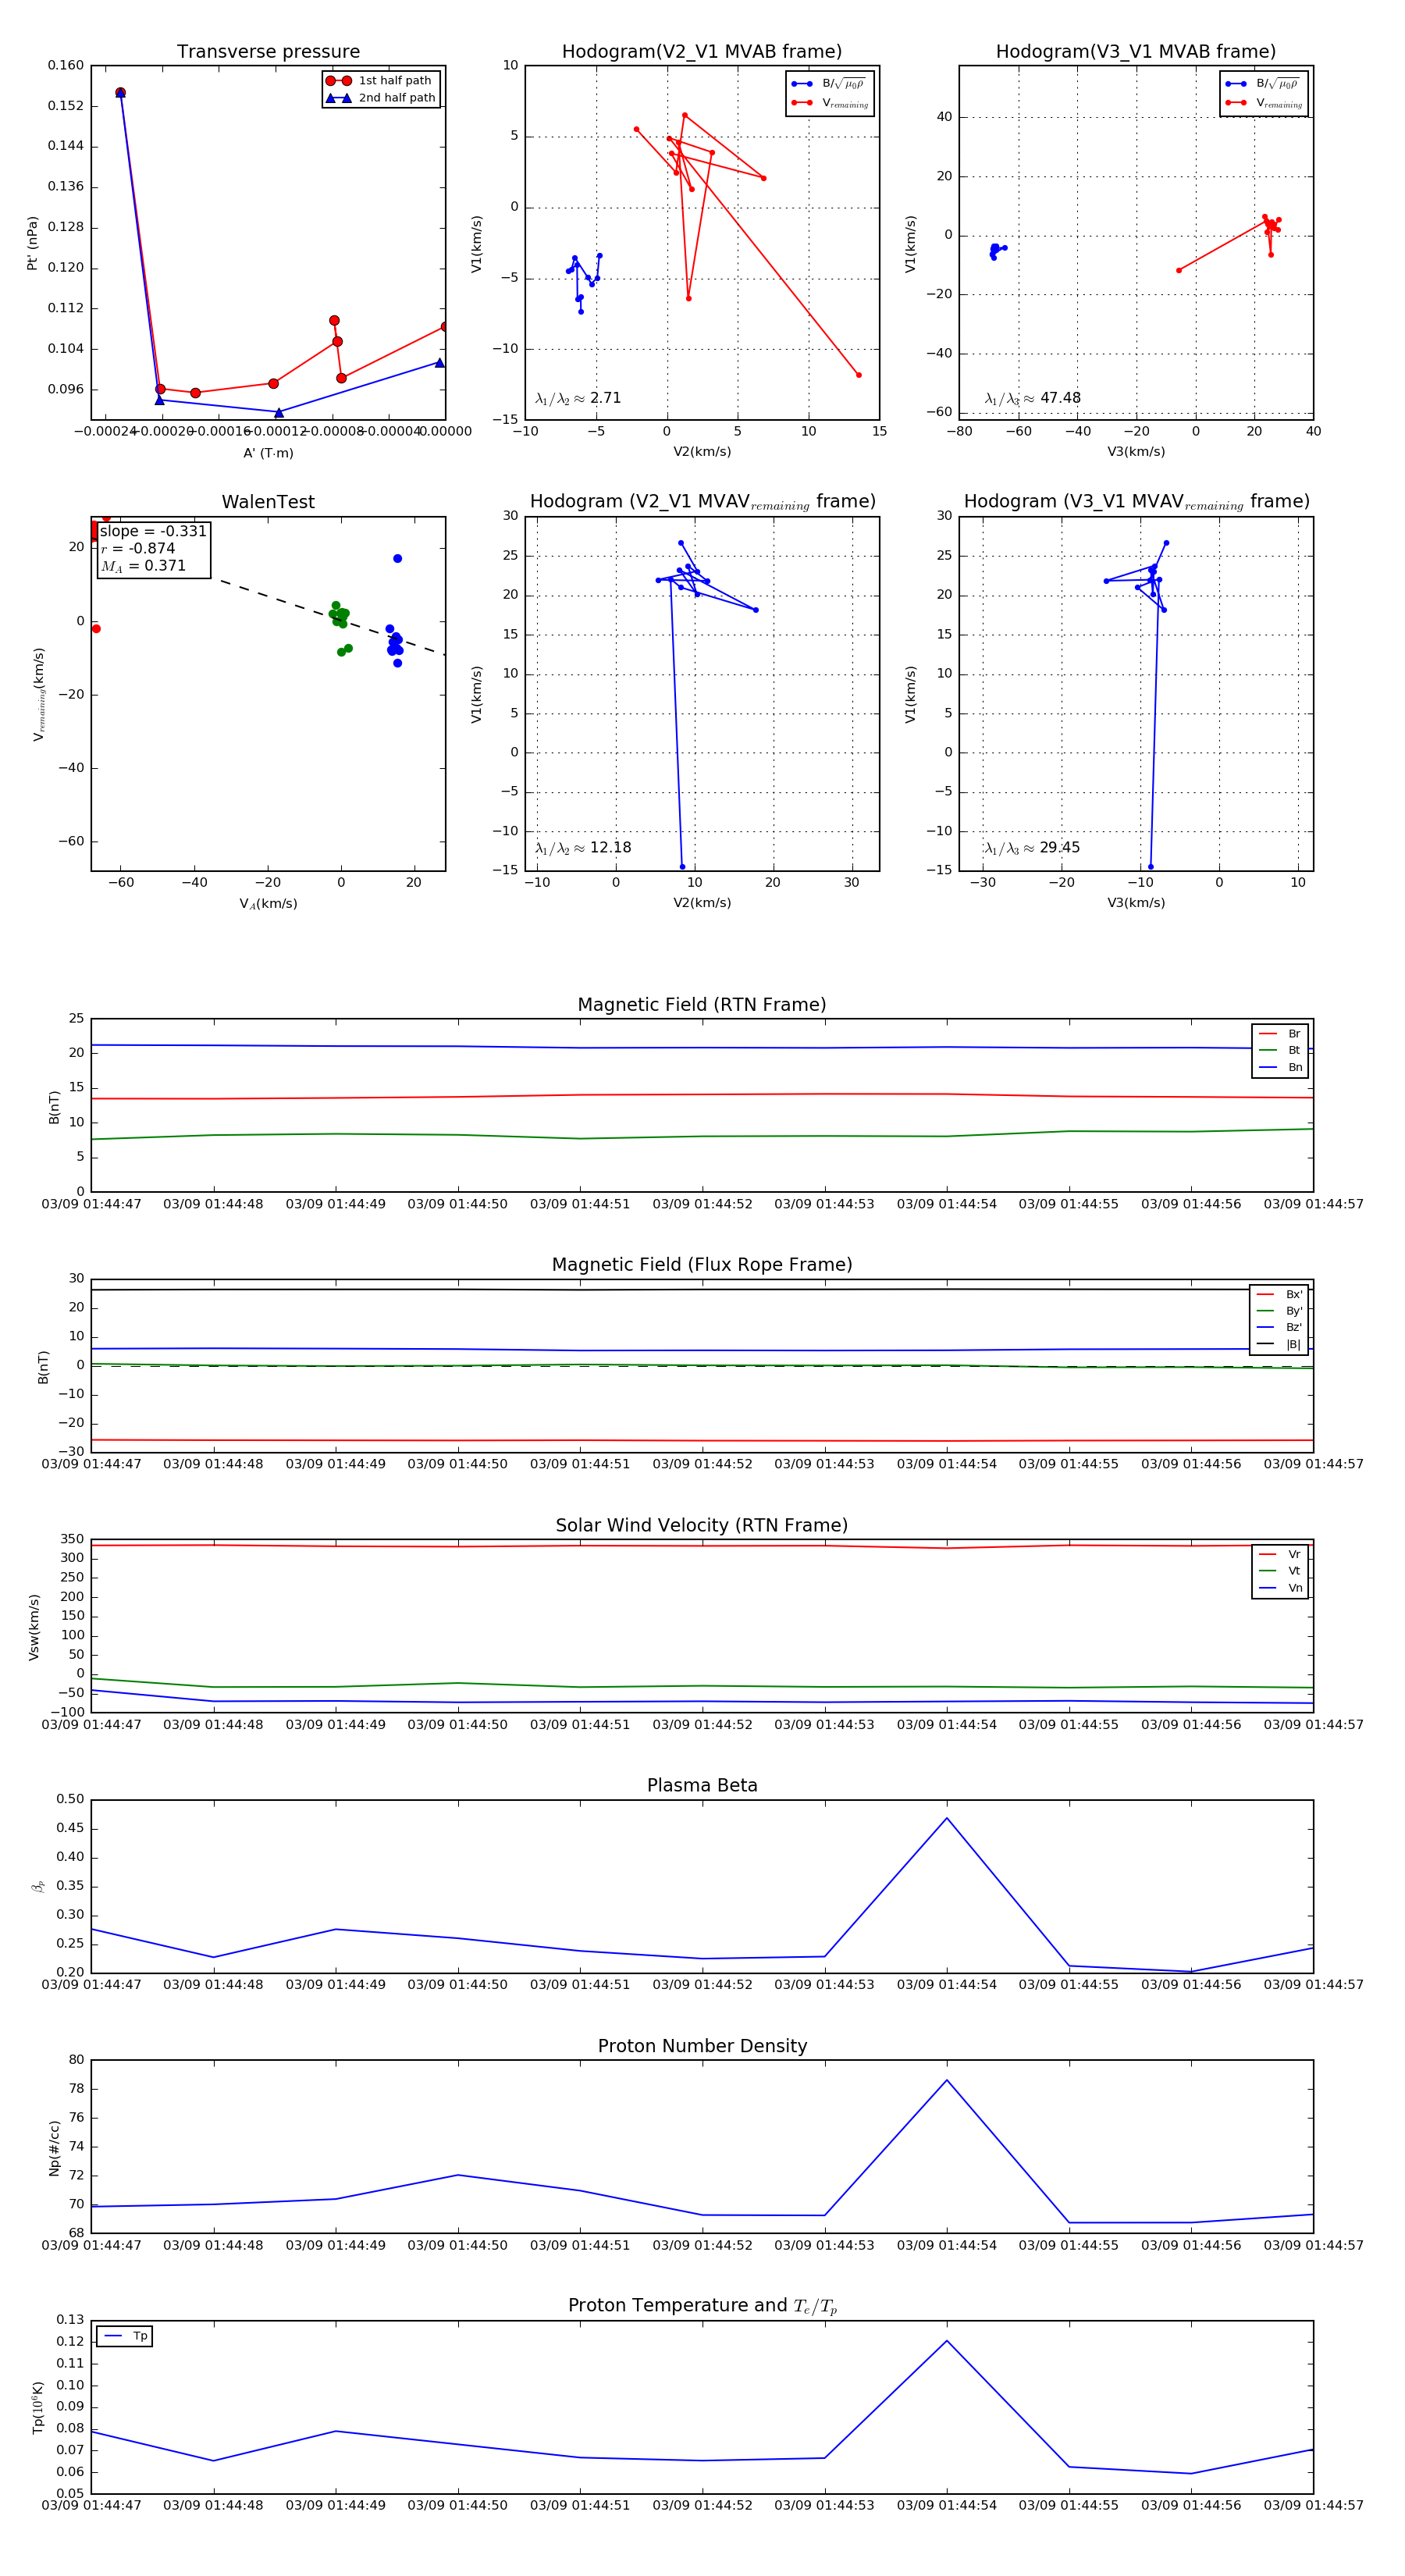This screenshot has height=2576, width=1405.
Task: Click the eigenvalue ratio '≈ 47.48' annotation
Action: coord(1033,398)
